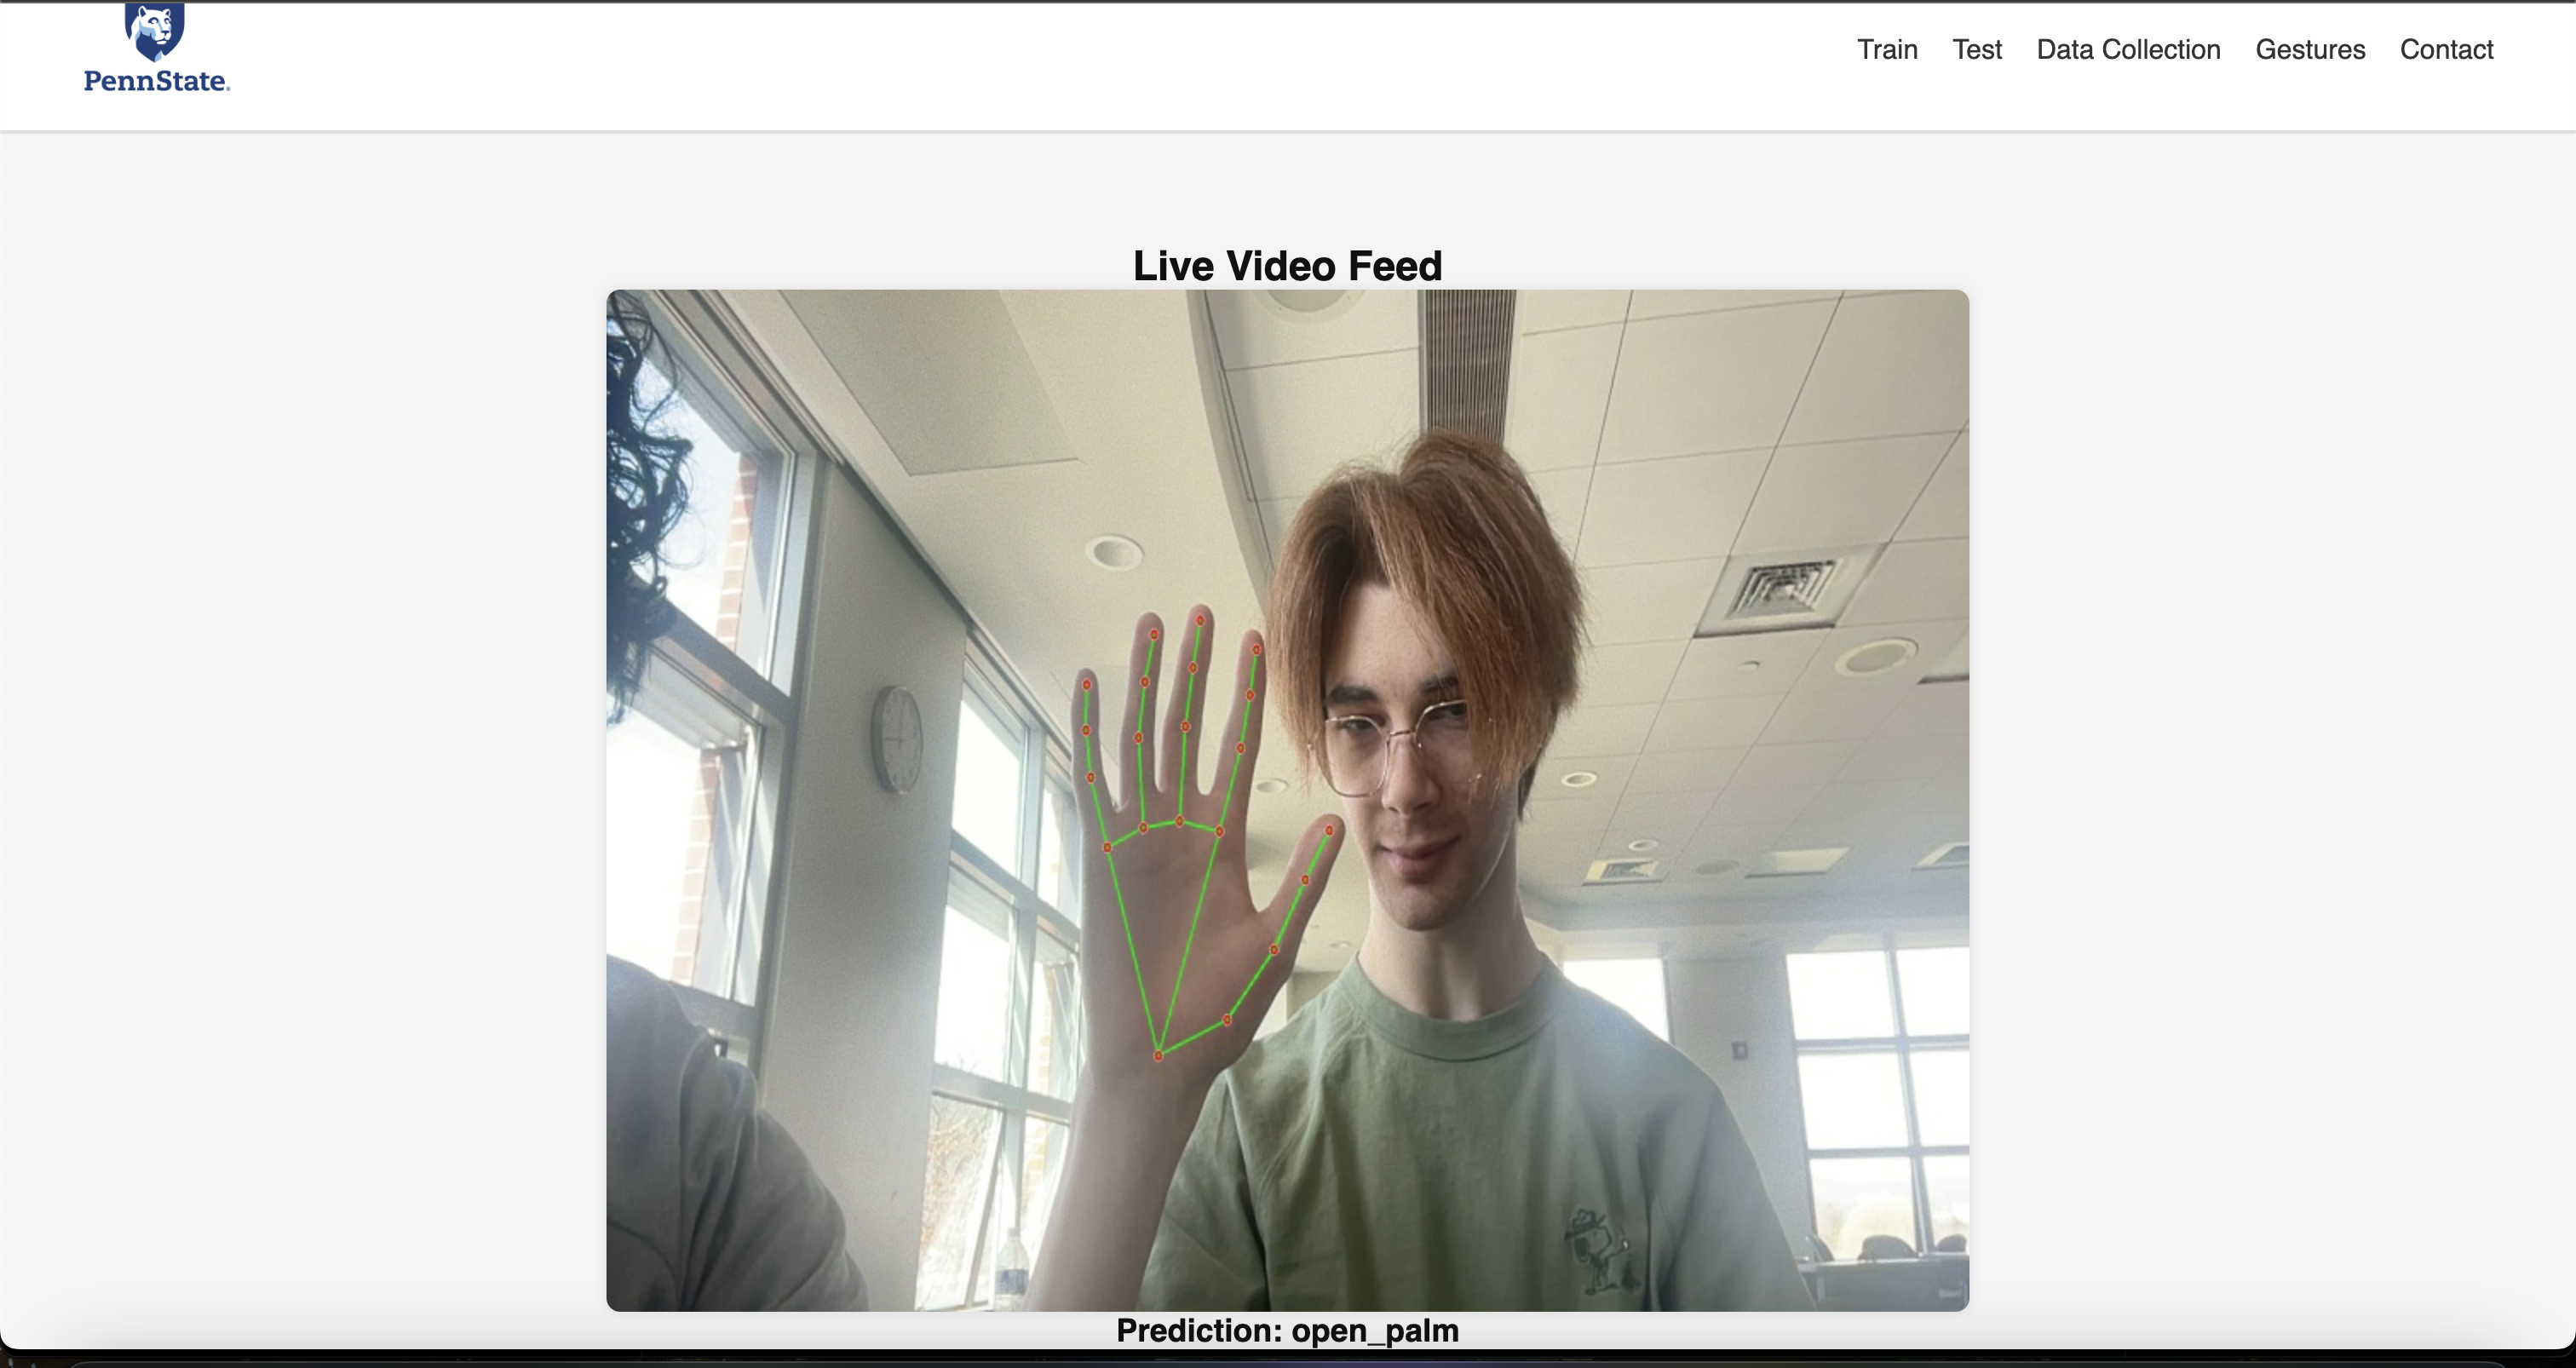Viewport: 2576px width, 1368px height.
Task: Click the wall clock in video feed
Action: [898, 740]
